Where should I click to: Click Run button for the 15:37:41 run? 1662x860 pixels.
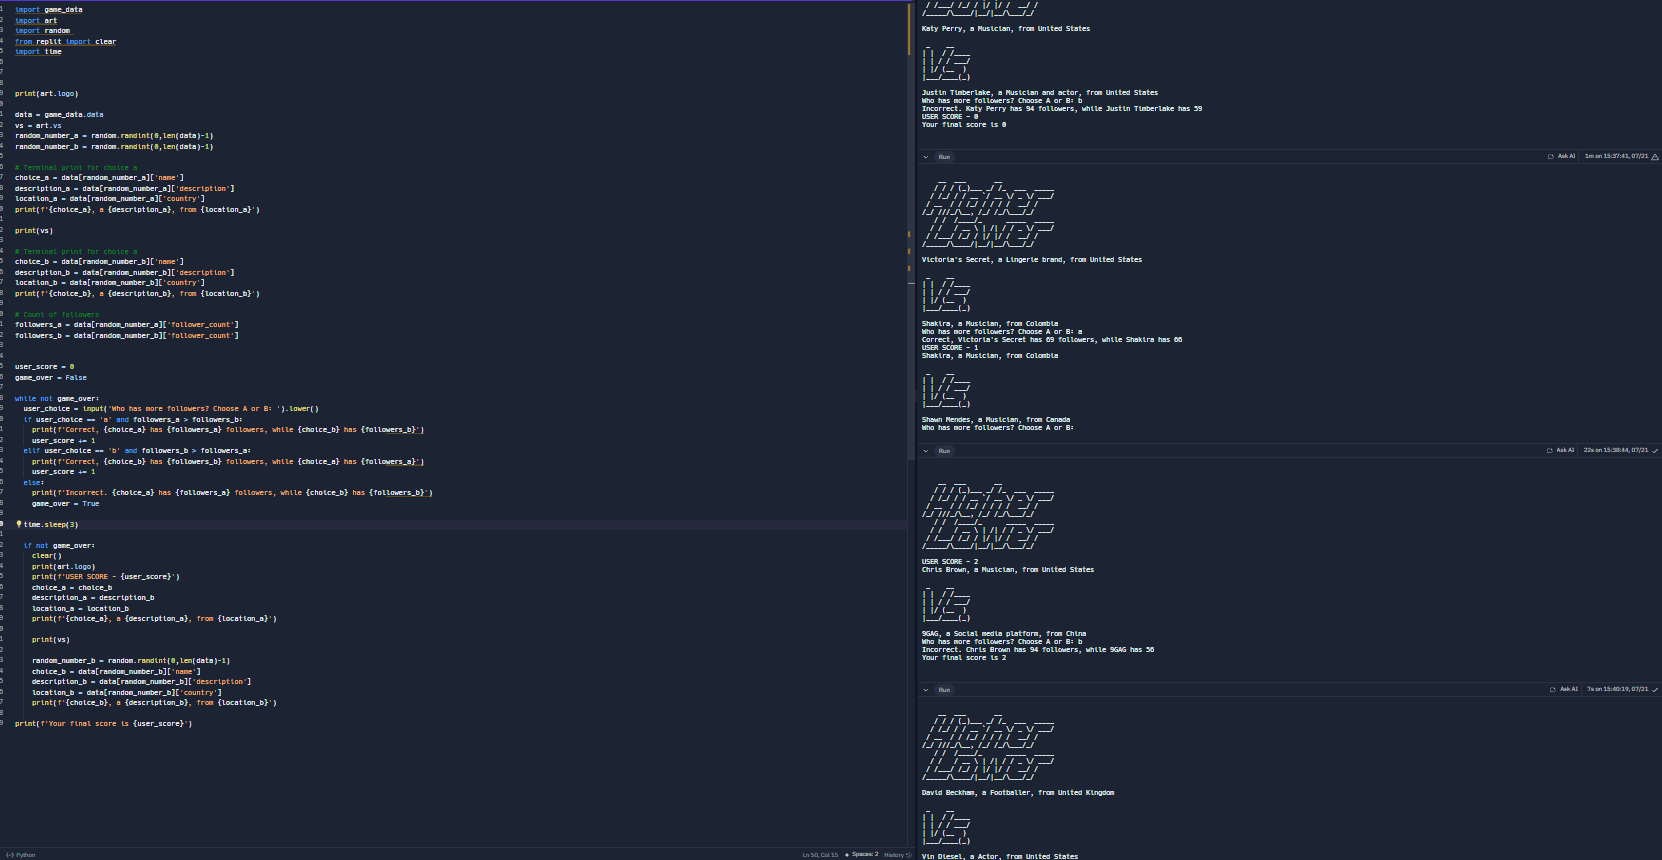pos(943,157)
